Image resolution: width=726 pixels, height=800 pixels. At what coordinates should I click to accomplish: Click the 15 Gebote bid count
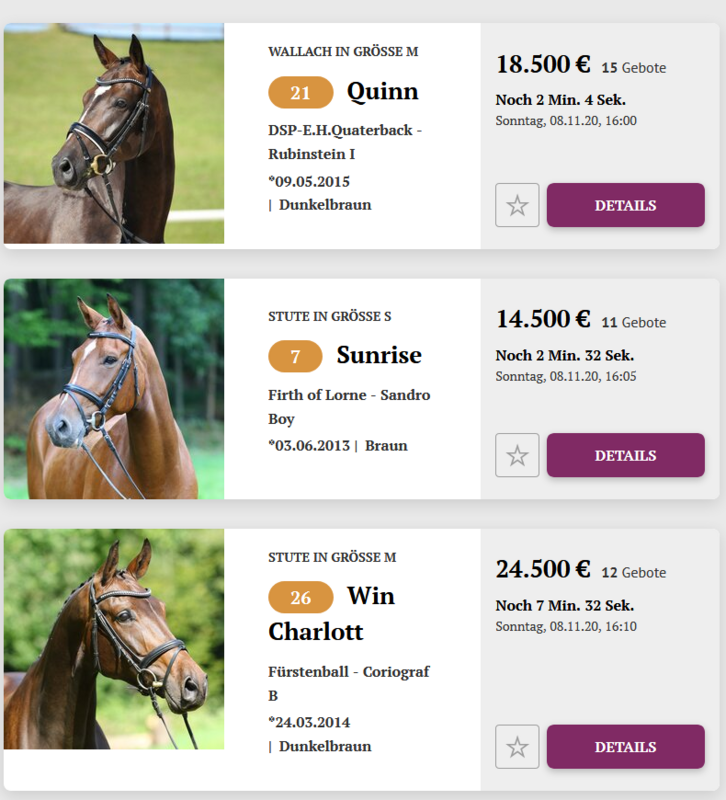click(x=633, y=68)
